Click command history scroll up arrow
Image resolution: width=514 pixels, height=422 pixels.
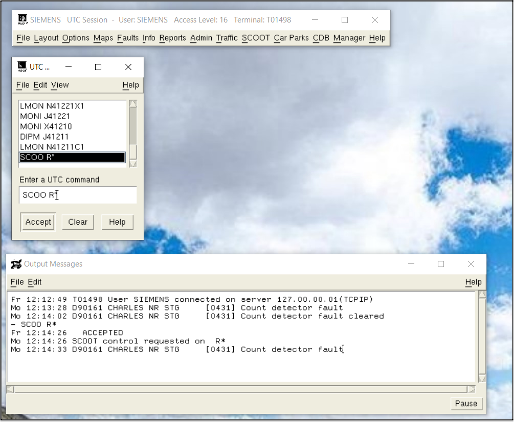click(133, 104)
